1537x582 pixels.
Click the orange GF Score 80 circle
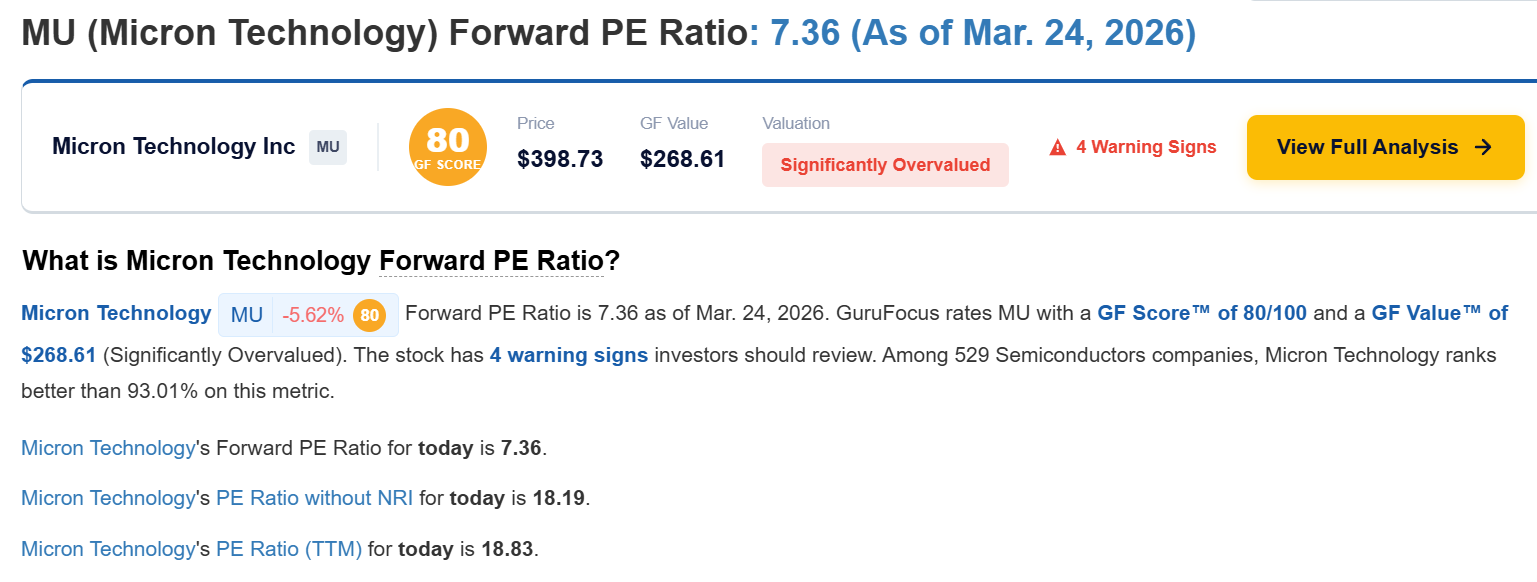click(x=447, y=147)
